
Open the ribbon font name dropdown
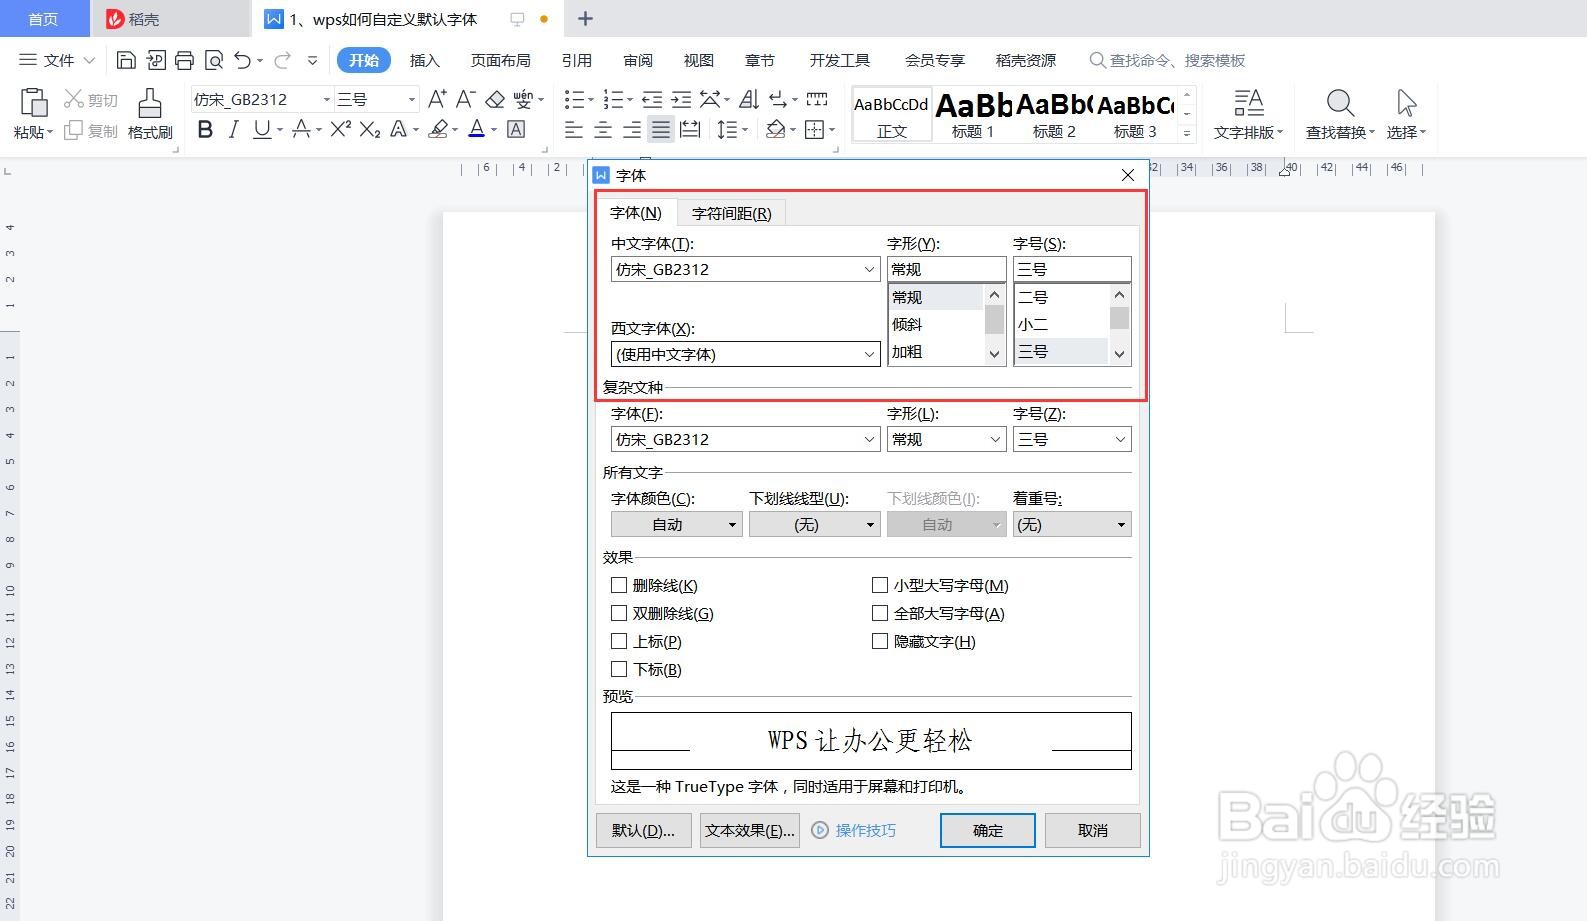pos(326,99)
